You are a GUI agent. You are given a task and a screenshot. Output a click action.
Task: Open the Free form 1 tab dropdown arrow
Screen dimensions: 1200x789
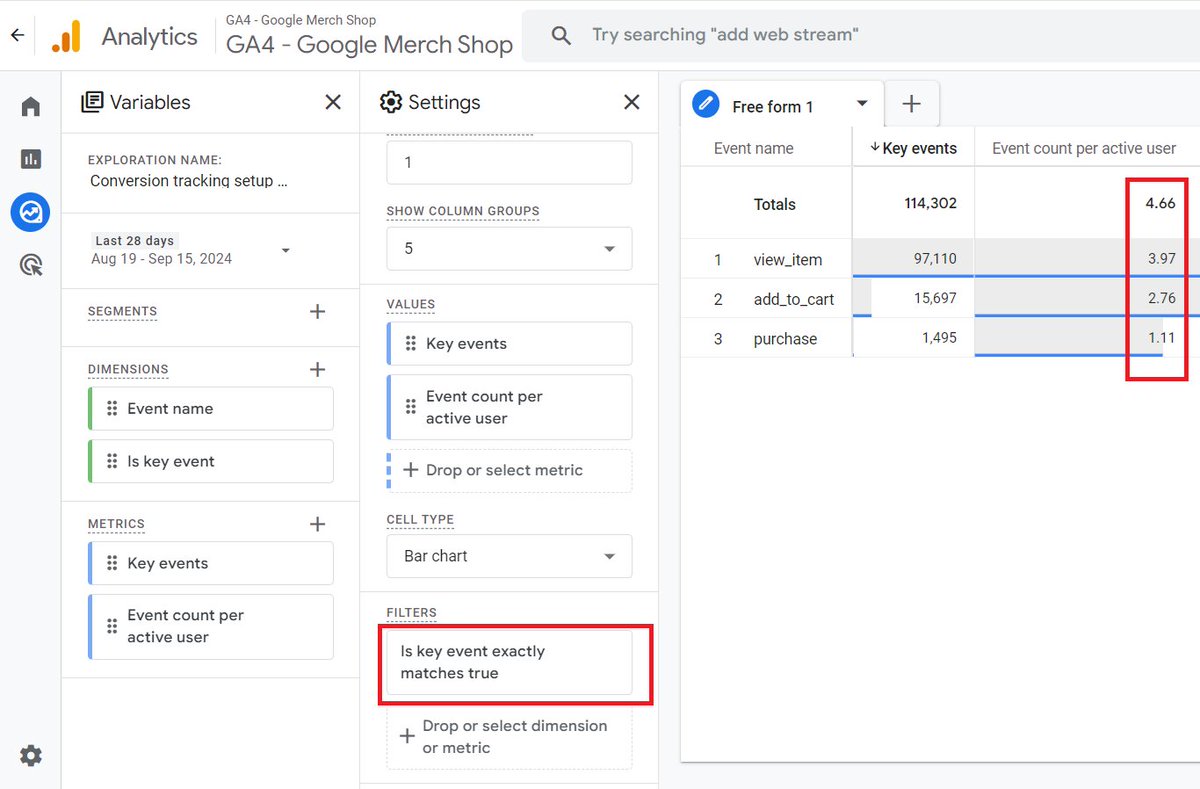(x=863, y=104)
